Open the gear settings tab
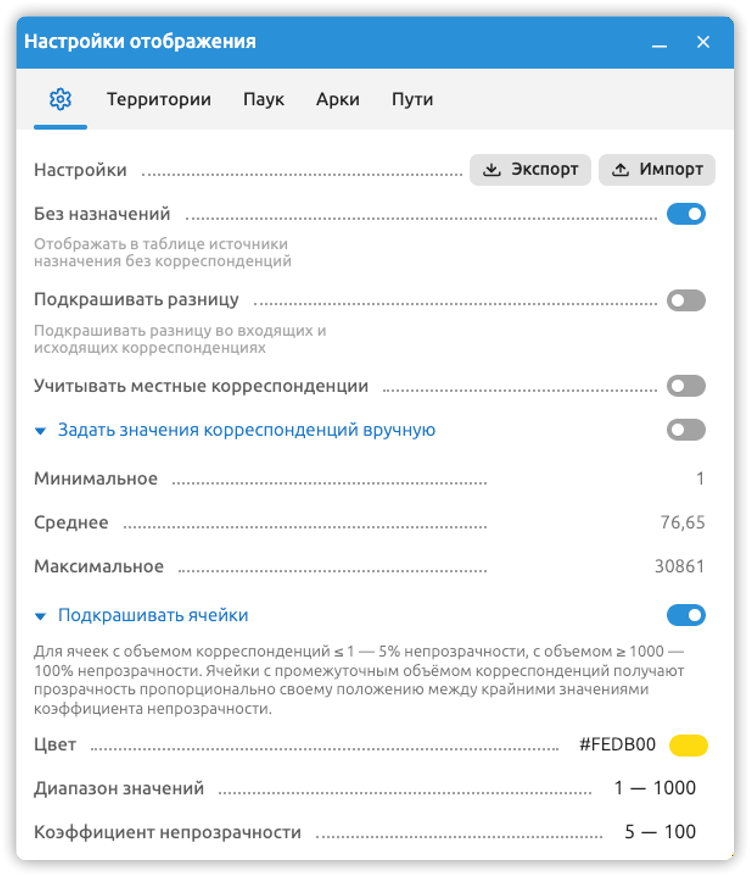 point(60,99)
